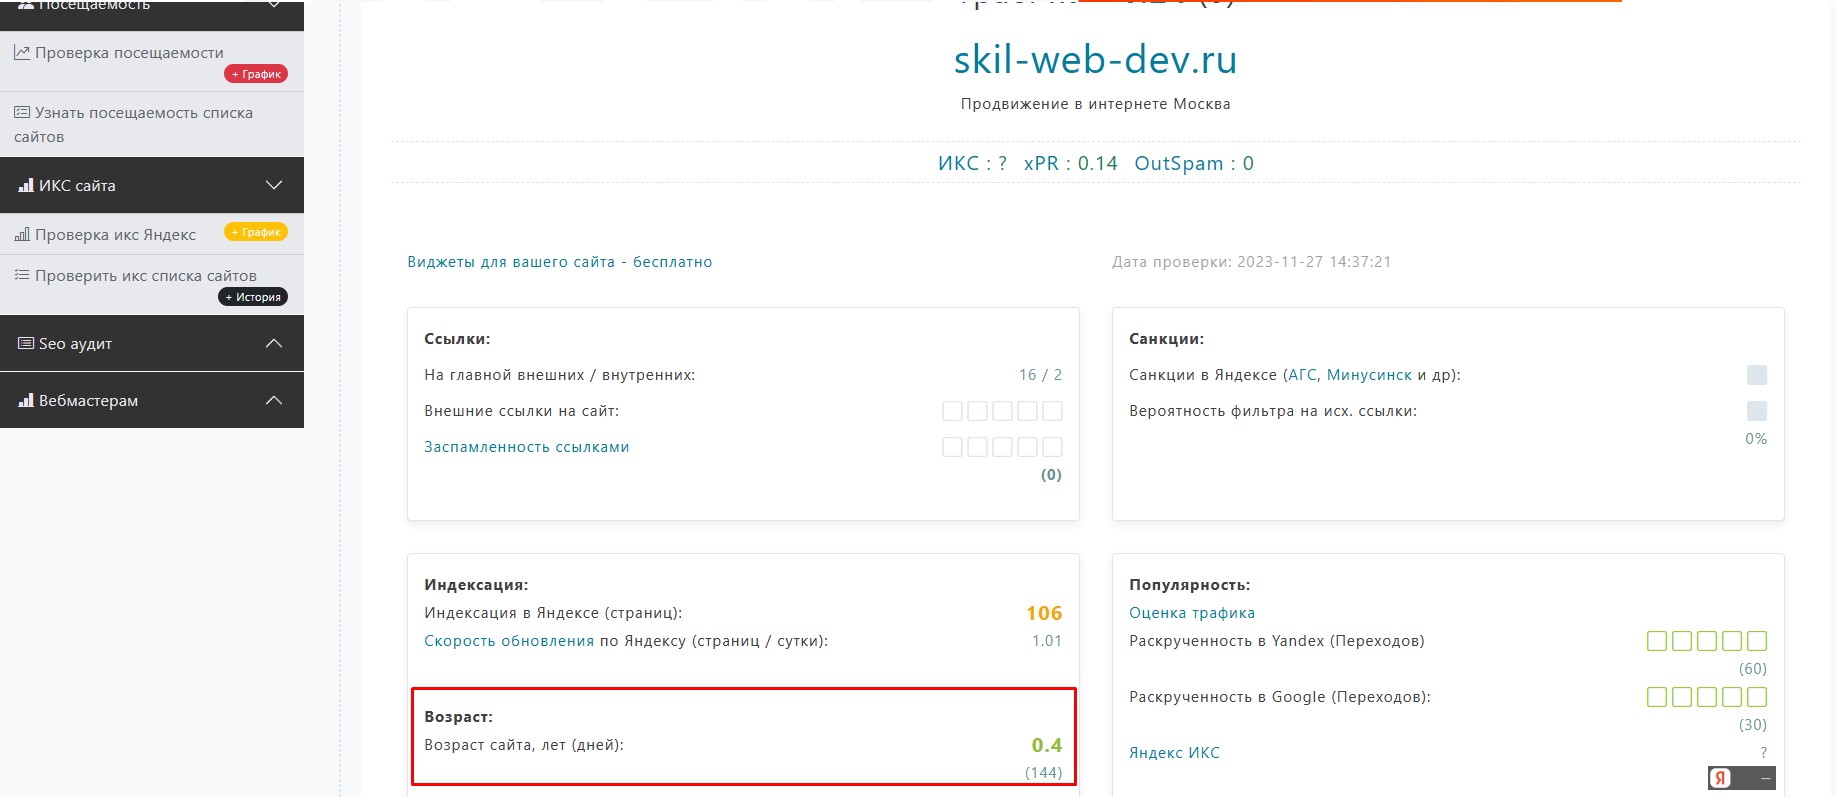Click the xPR : 0.14 metric
The image size is (1836, 797).
[x=1071, y=163]
